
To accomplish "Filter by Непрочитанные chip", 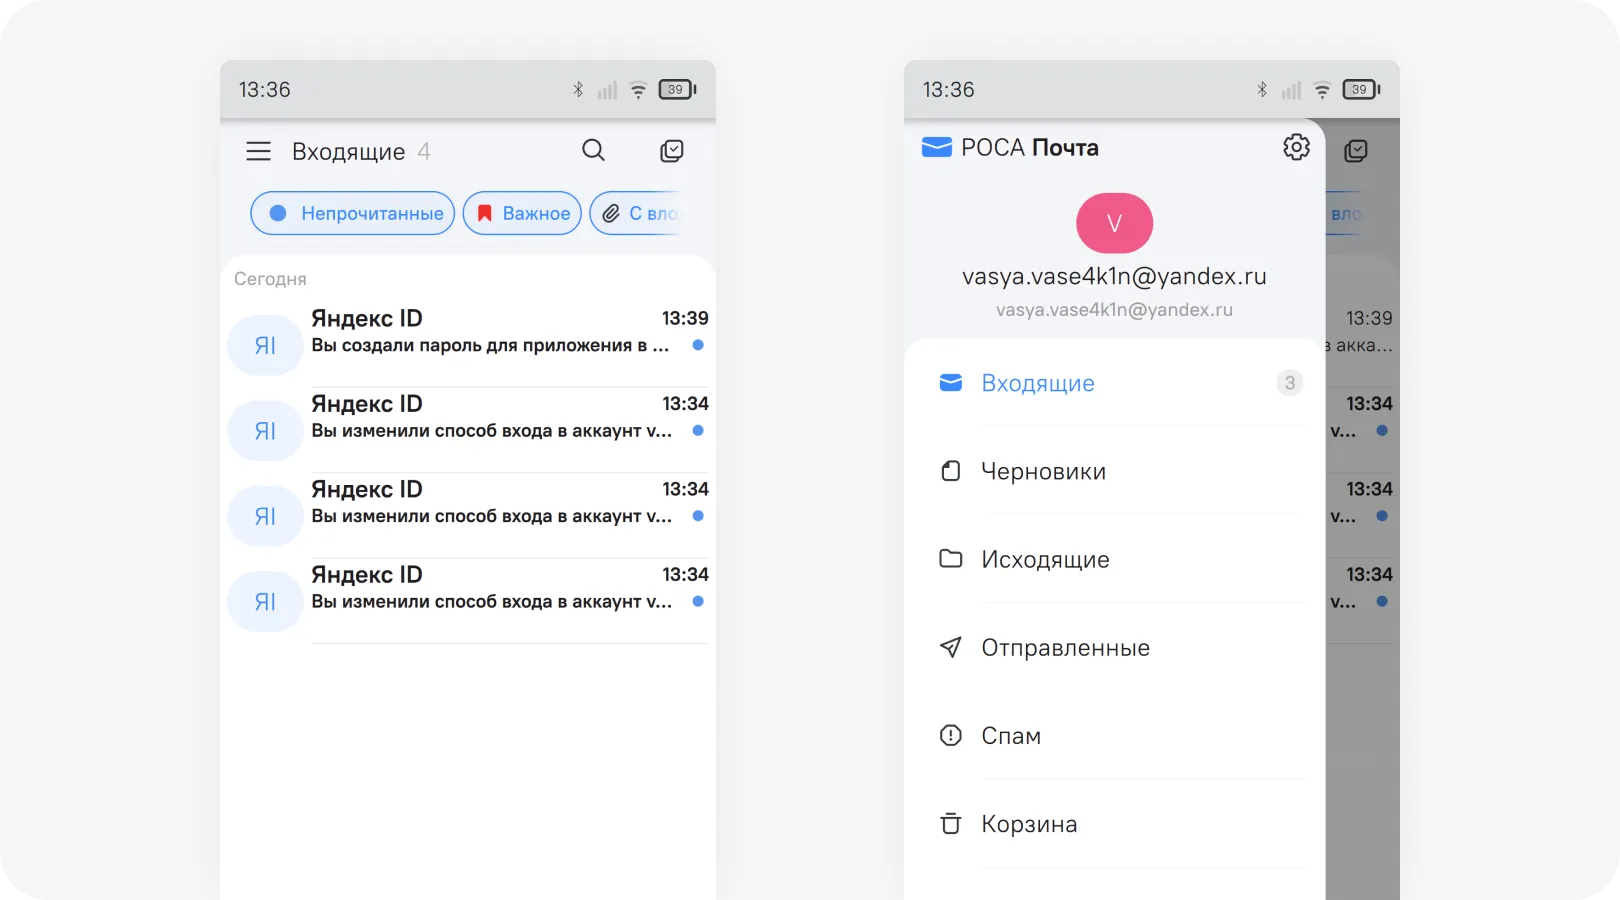I will click(x=353, y=213).
